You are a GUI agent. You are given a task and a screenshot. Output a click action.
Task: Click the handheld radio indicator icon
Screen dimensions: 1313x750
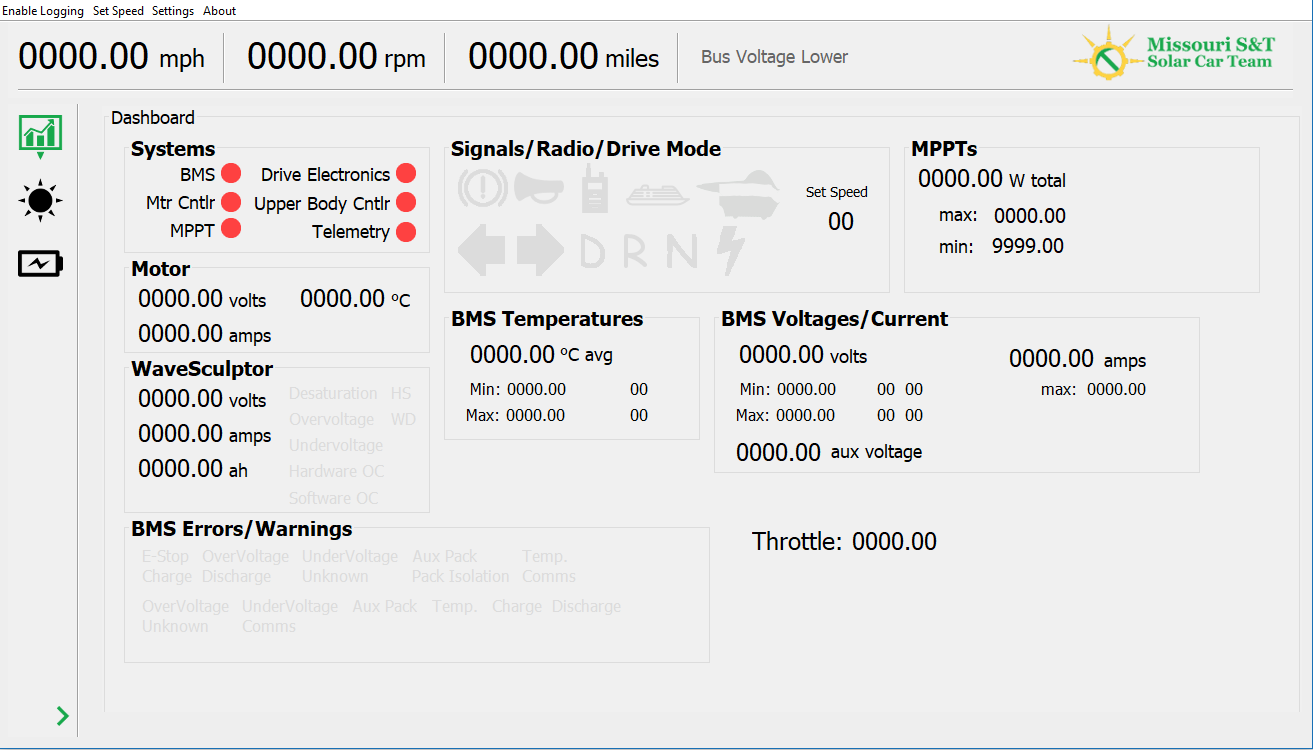[595, 188]
